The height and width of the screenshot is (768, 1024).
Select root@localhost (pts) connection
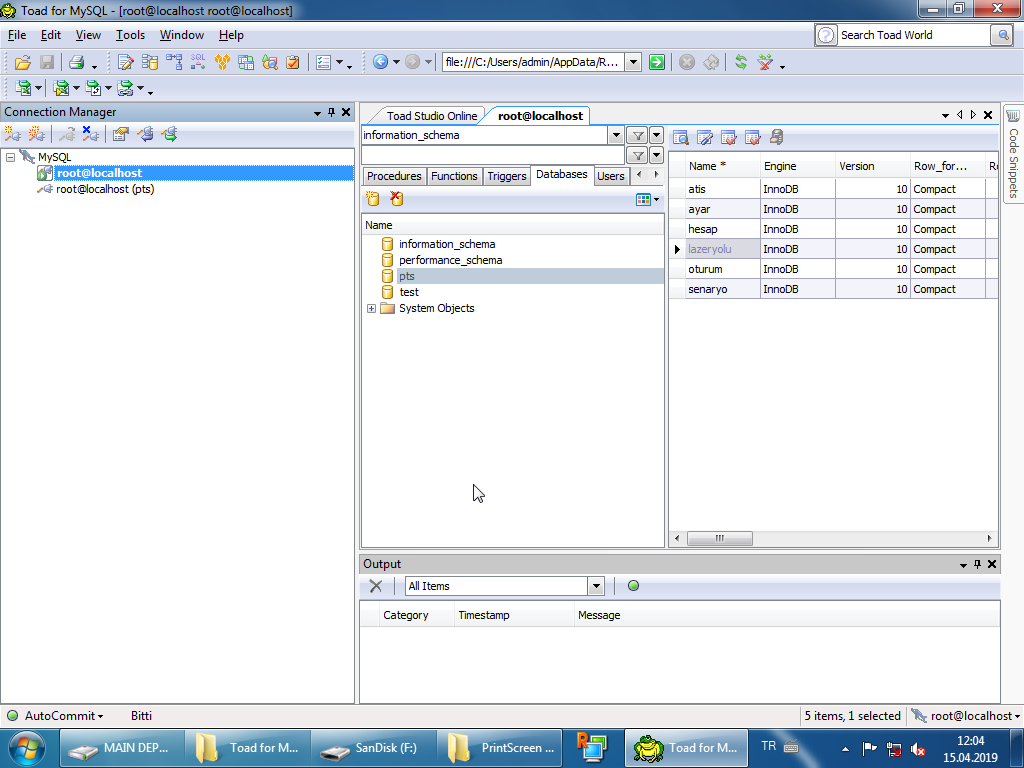(x=104, y=189)
